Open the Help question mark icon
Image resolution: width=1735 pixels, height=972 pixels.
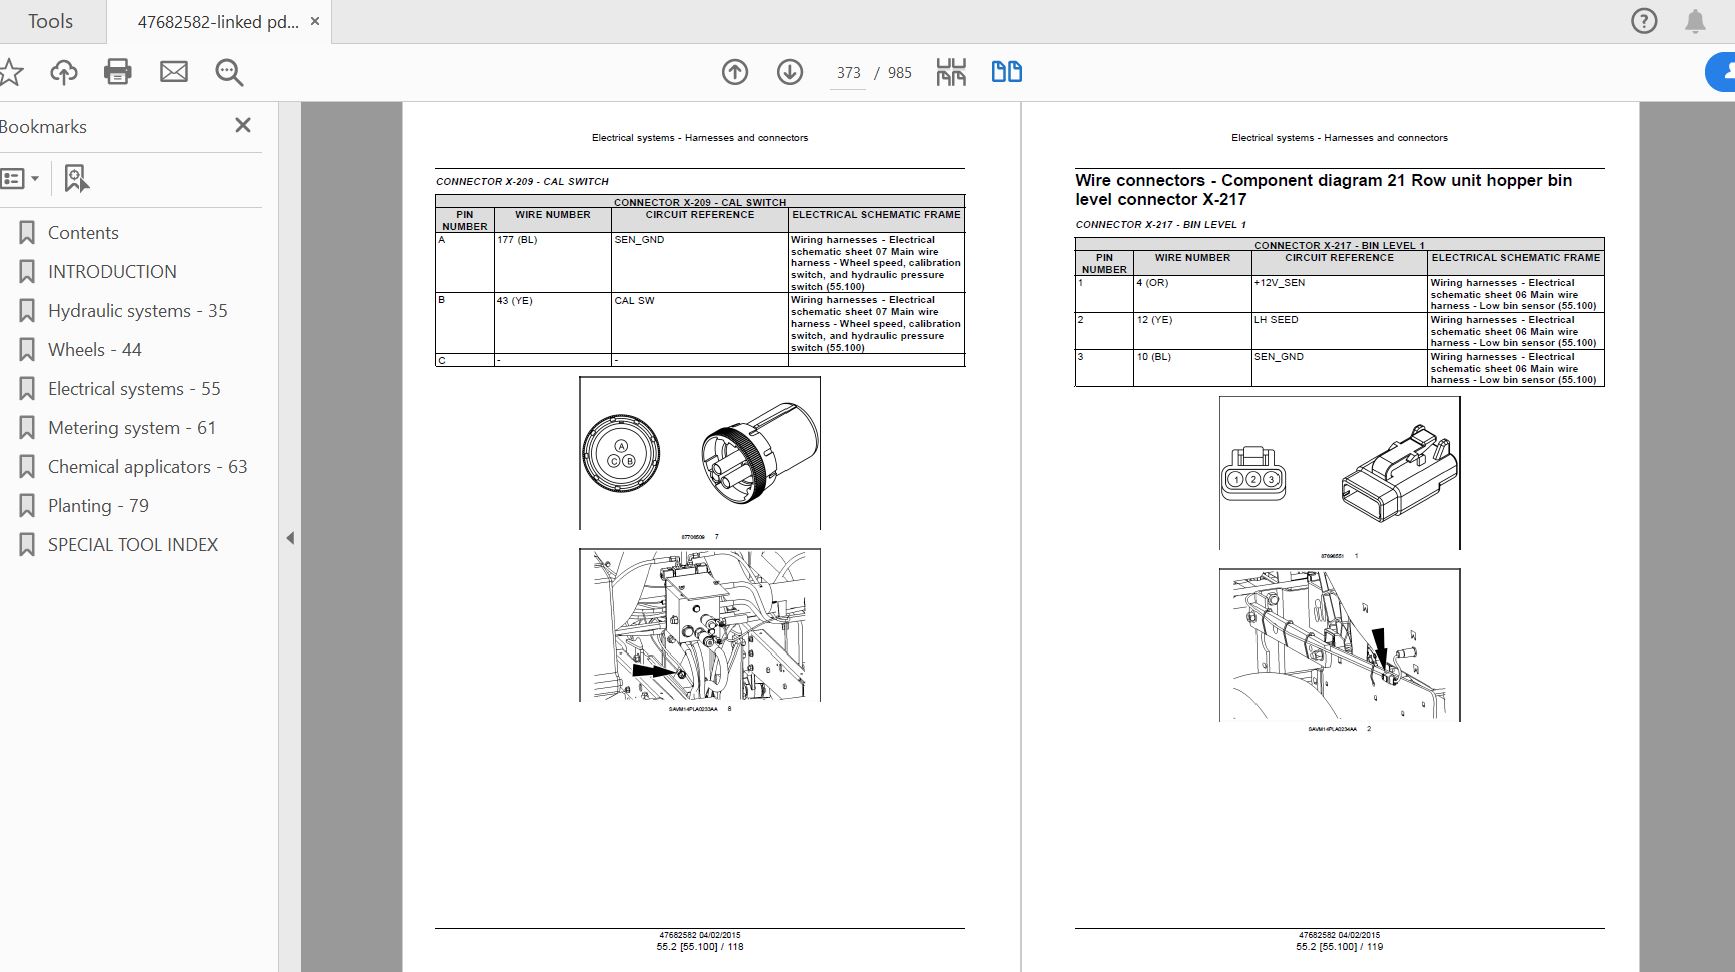[x=1644, y=21]
